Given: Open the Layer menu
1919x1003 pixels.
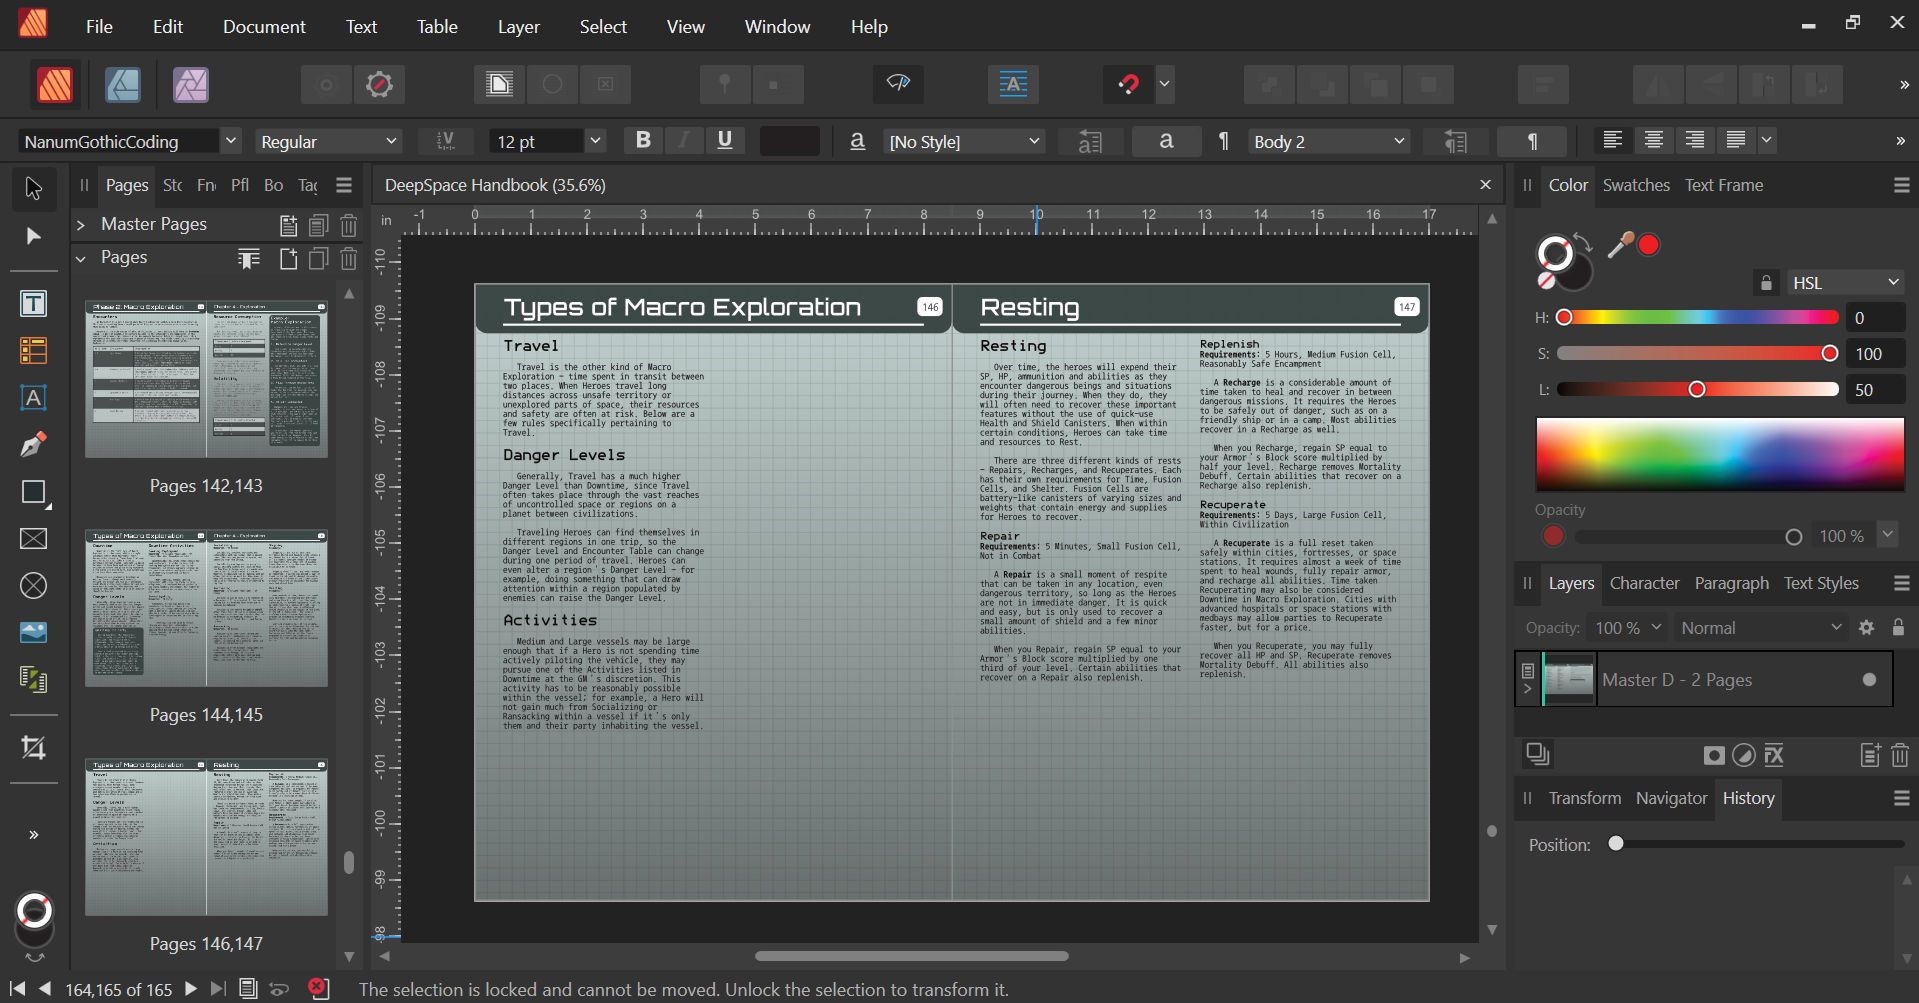Looking at the screenshot, I should (518, 27).
